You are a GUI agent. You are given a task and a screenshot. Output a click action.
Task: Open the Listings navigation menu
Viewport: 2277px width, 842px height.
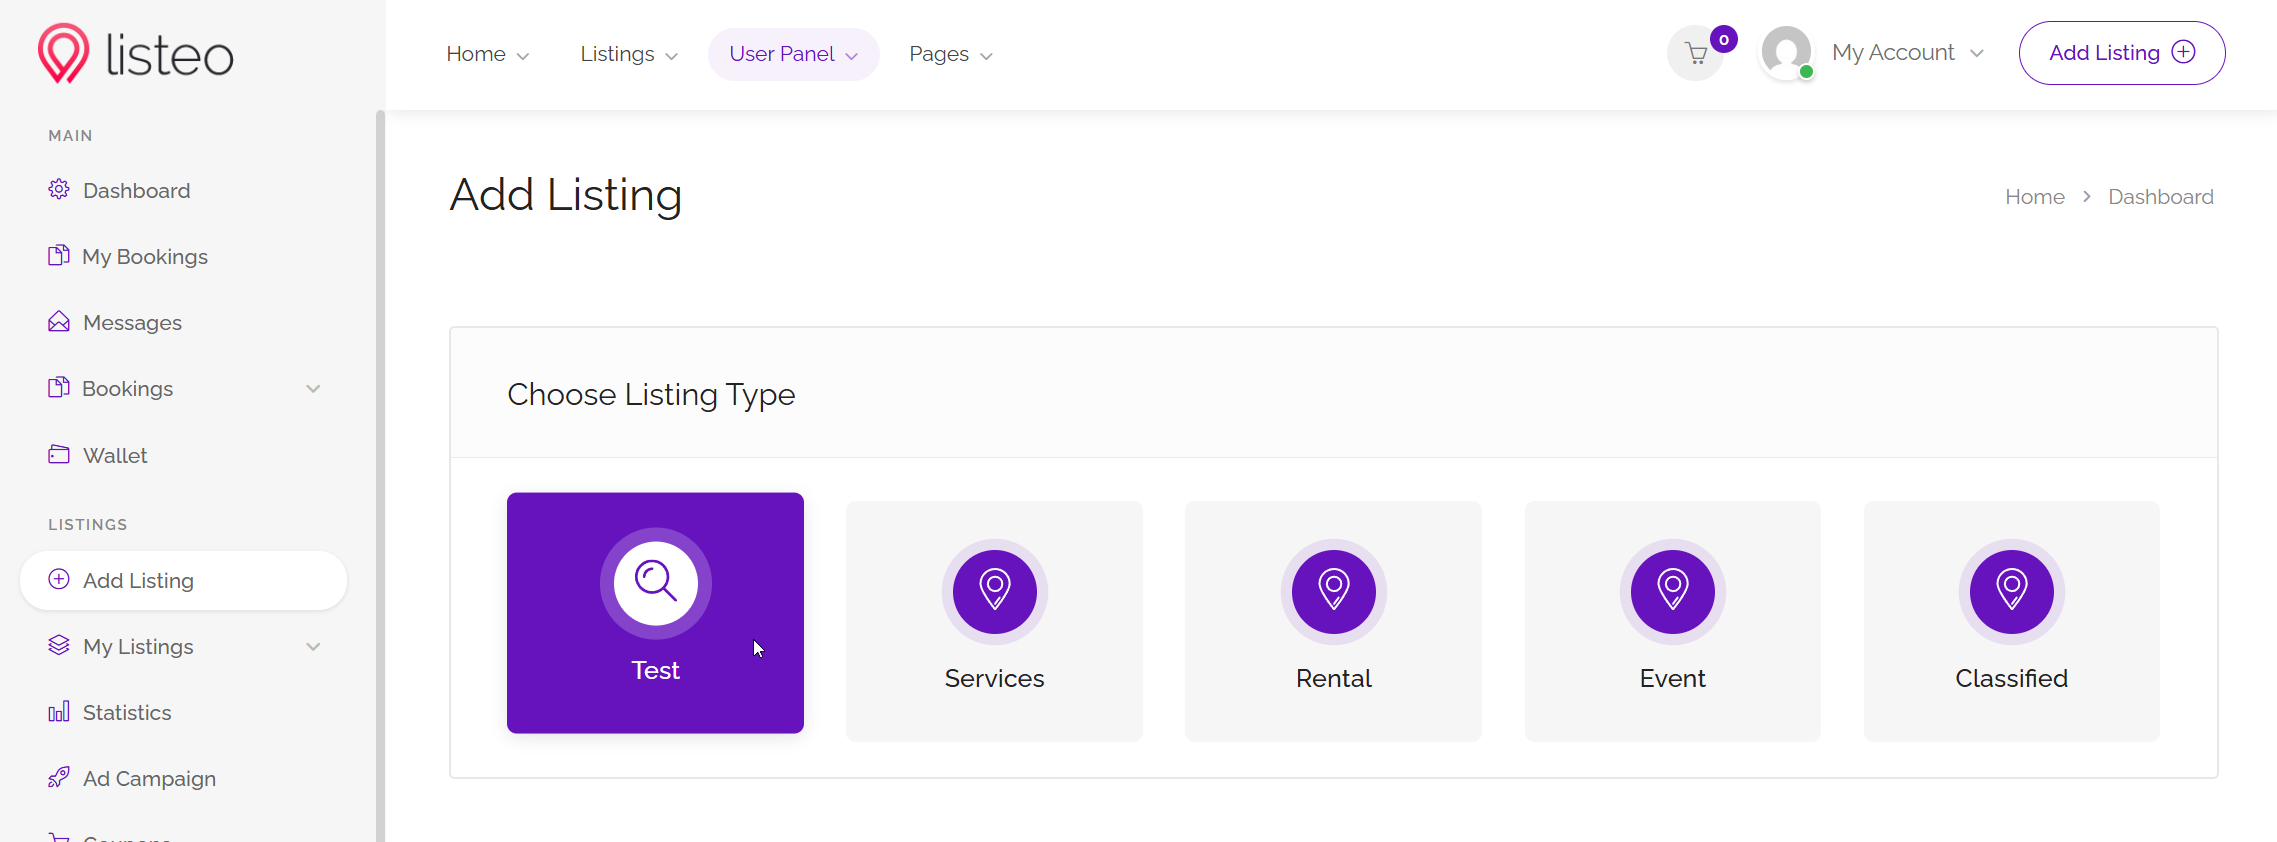pyautogui.click(x=629, y=54)
